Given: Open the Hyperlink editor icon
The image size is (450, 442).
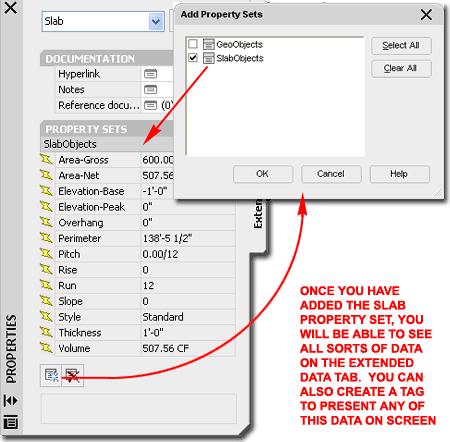Looking at the screenshot, I should point(150,74).
